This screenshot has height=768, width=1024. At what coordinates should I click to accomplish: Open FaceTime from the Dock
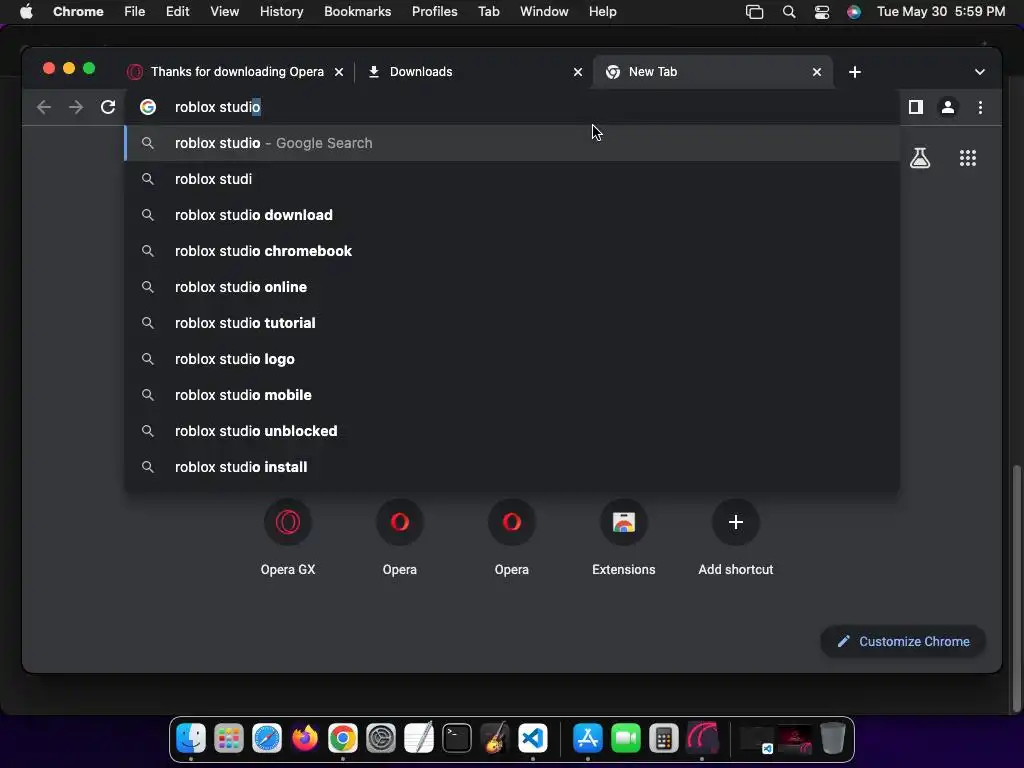click(x=626, y=738)
